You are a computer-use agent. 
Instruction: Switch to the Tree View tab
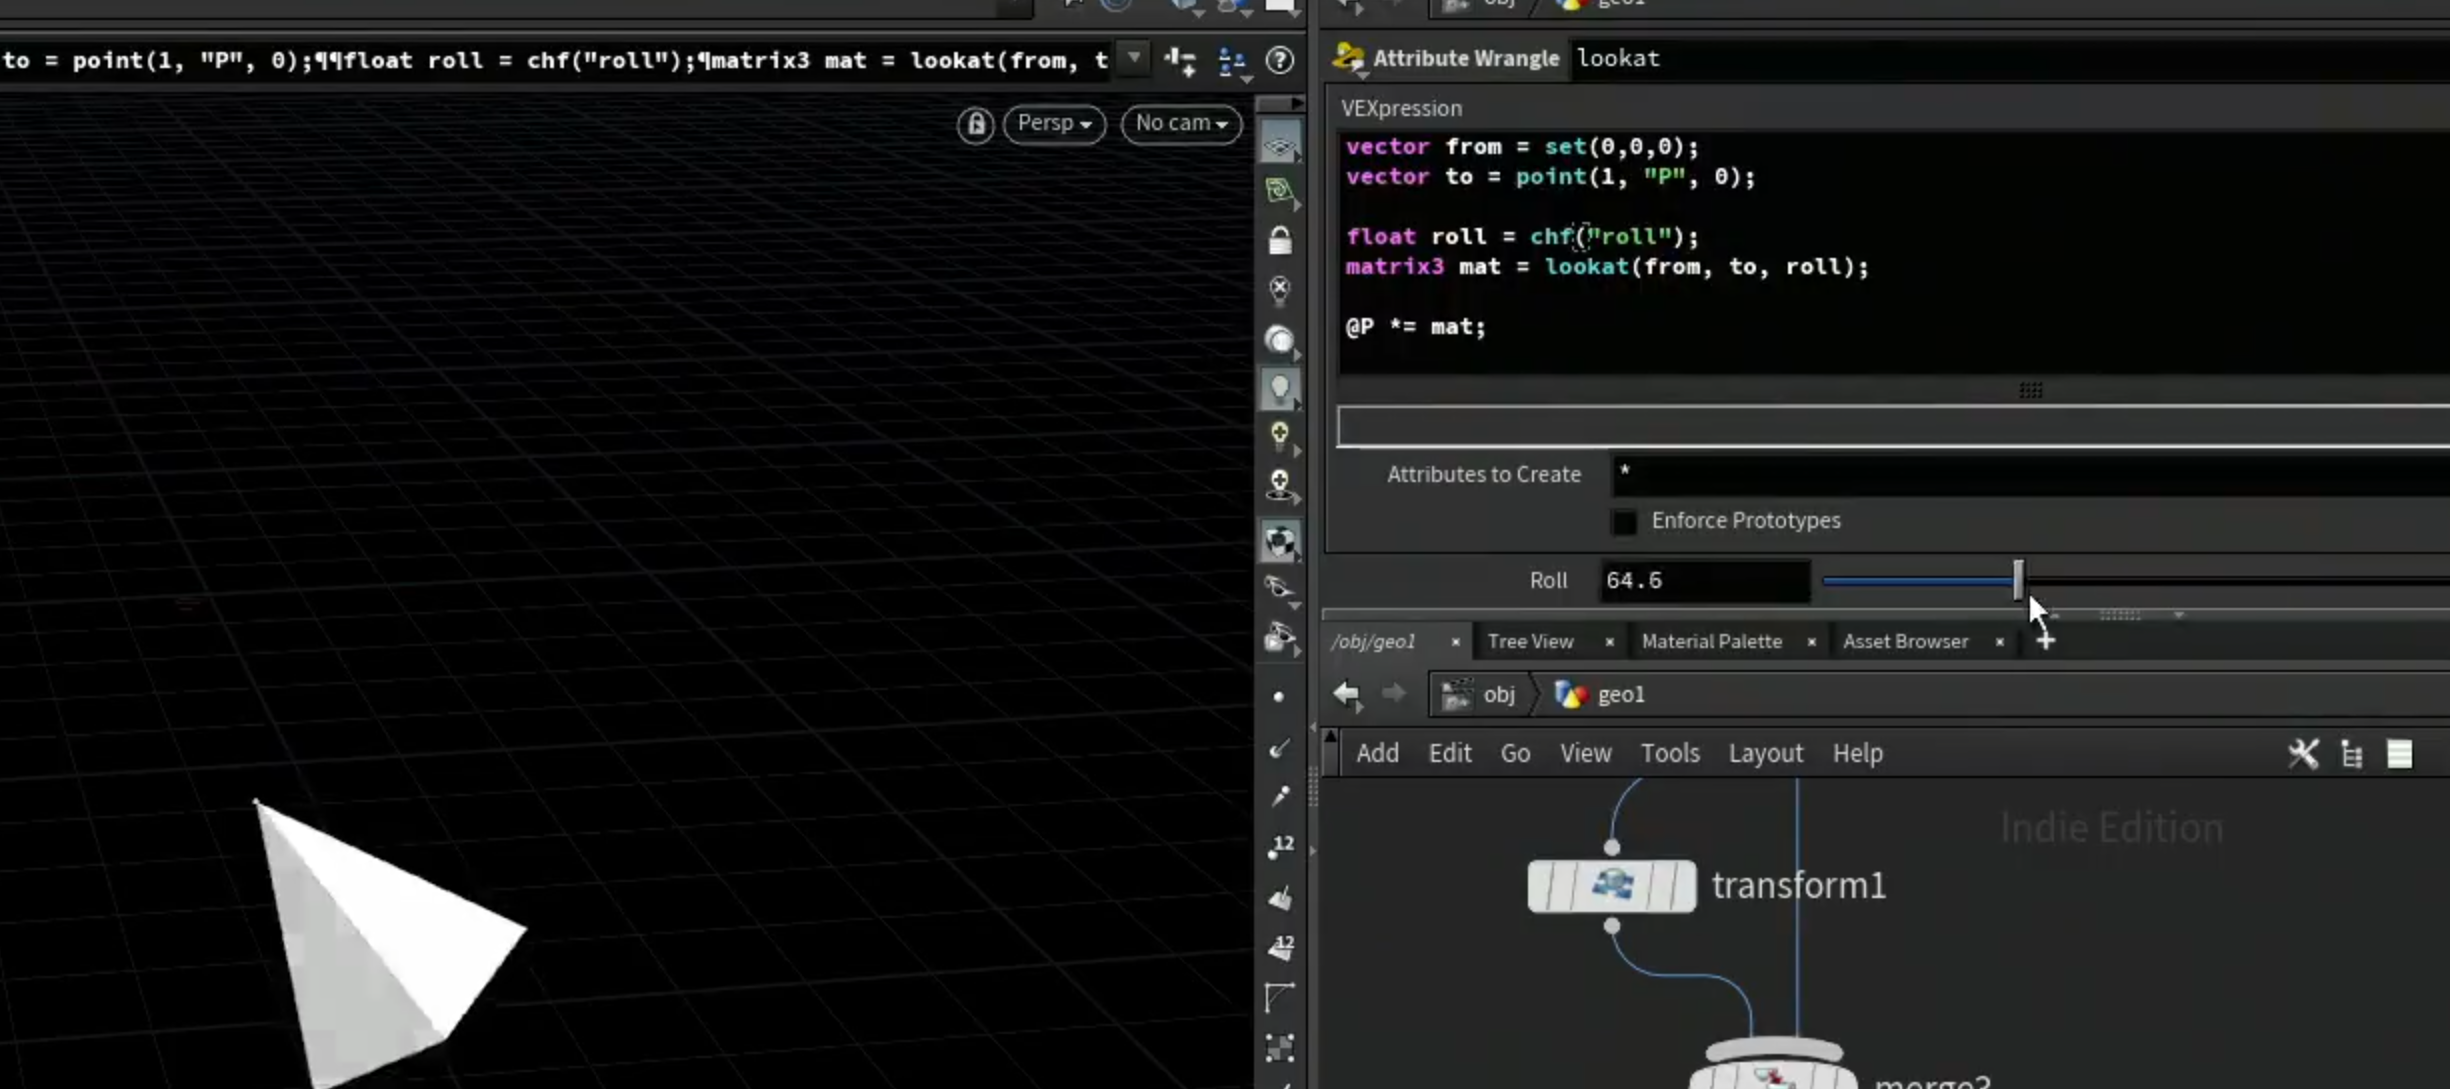click(1530, 642)
